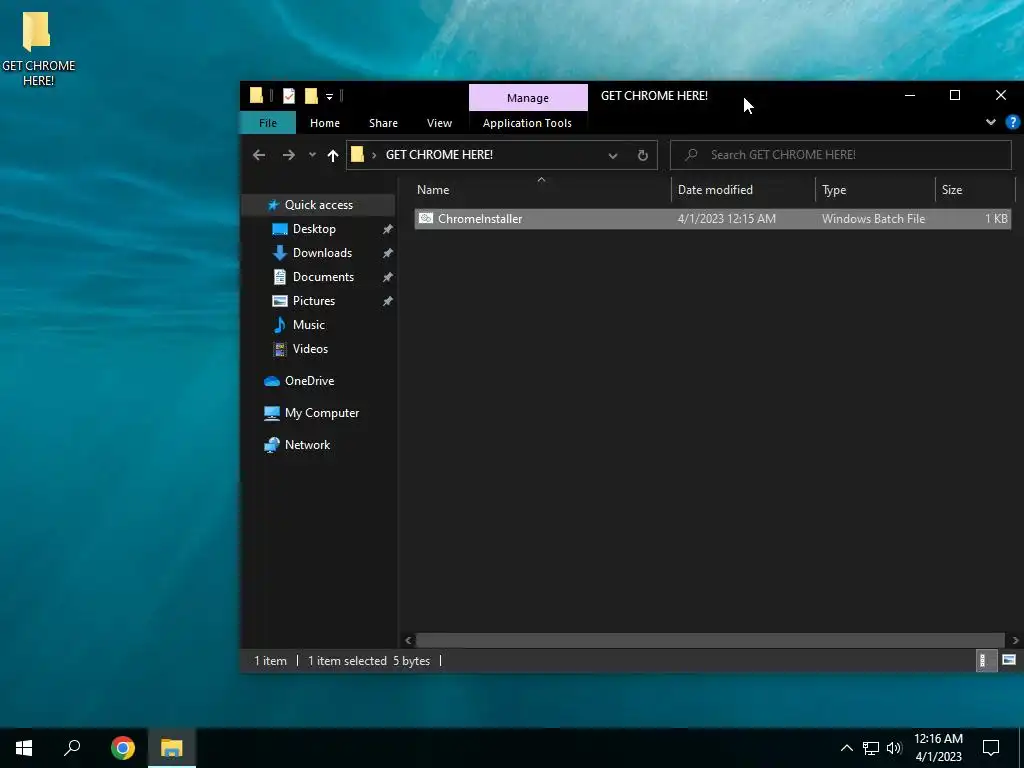This screenshot has width=1024, height=768.
Task: Open Network in the navigation pane
Action: 307,445
